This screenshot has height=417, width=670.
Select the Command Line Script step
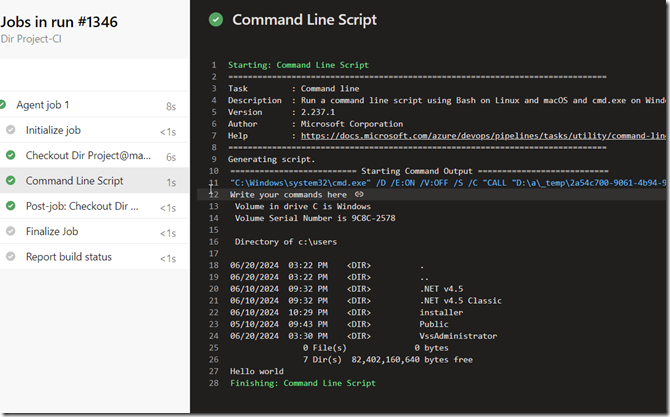(94, 181)
